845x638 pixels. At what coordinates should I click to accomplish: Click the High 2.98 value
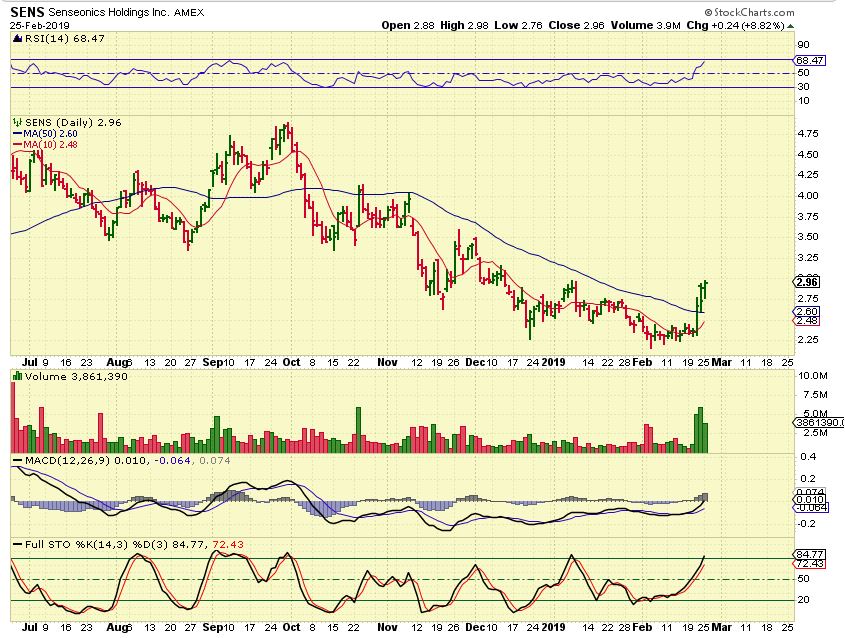click(x=465, y=25)
